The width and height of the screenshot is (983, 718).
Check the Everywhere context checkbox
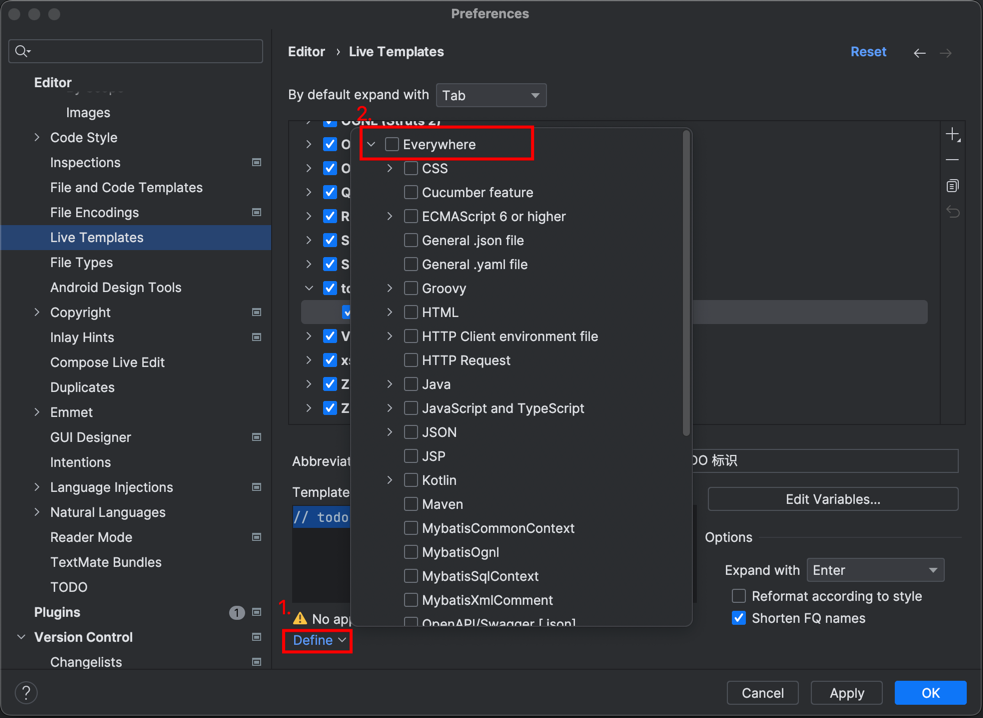392,145
